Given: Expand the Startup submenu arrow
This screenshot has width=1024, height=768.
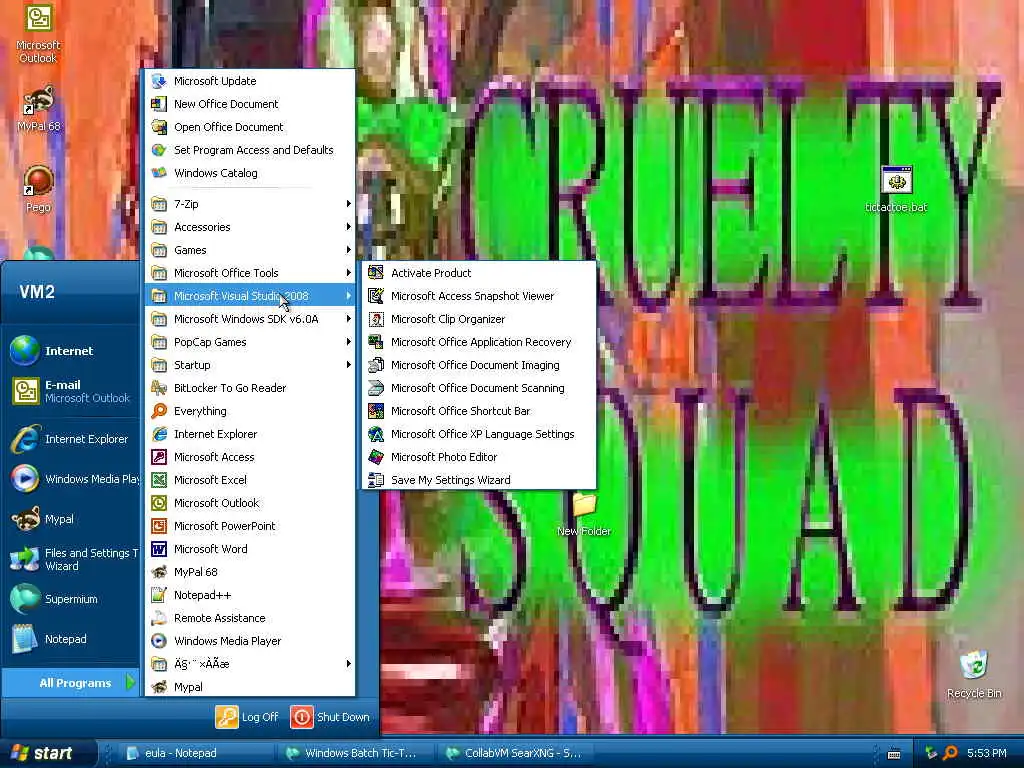Looking at the screenshot, I should point(348,364).
